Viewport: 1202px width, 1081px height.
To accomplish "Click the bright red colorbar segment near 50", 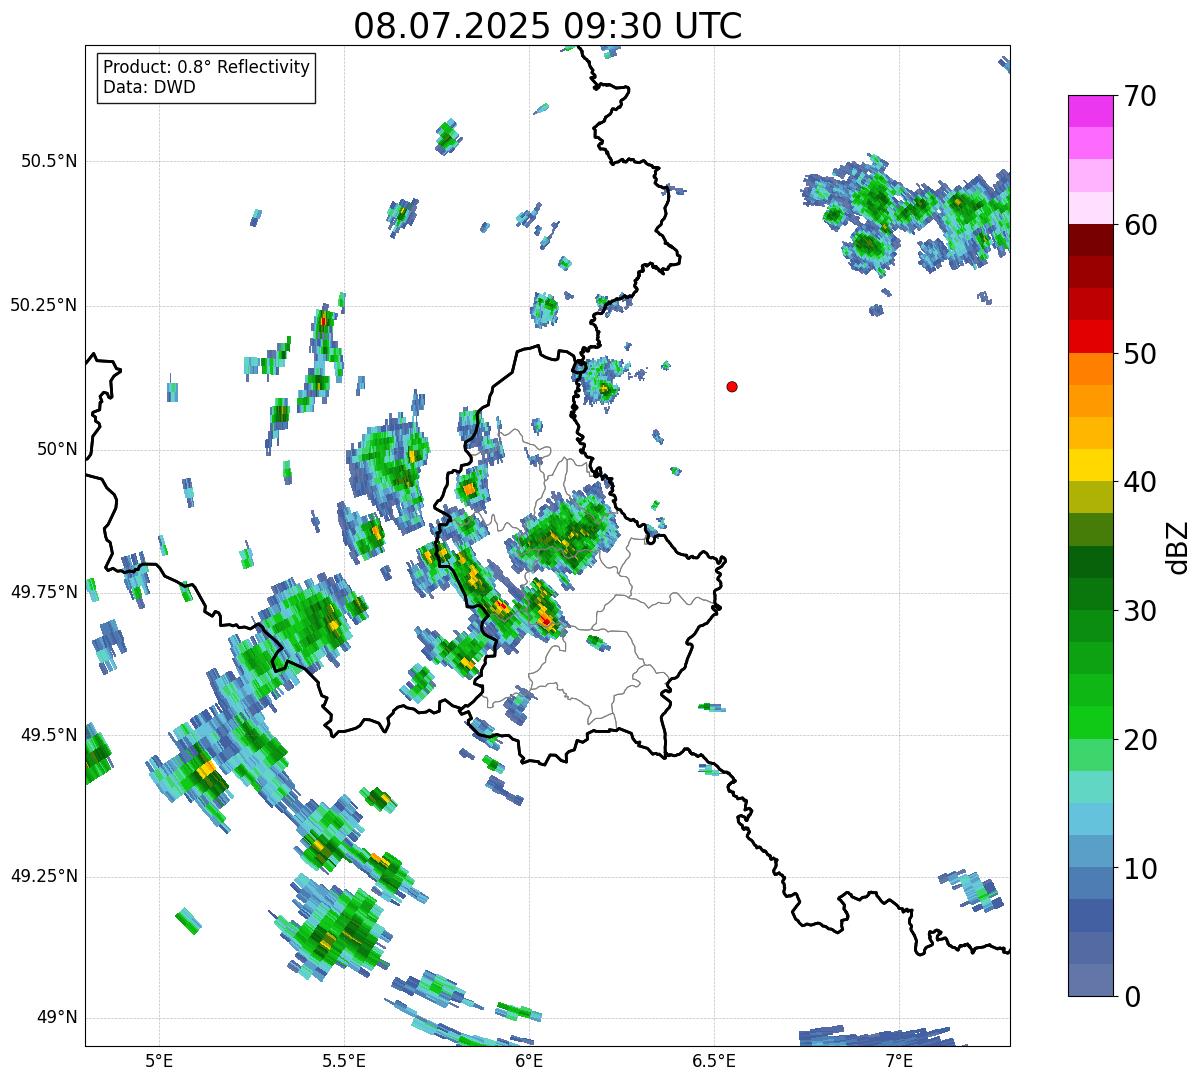I will (x=1090, y=337).
